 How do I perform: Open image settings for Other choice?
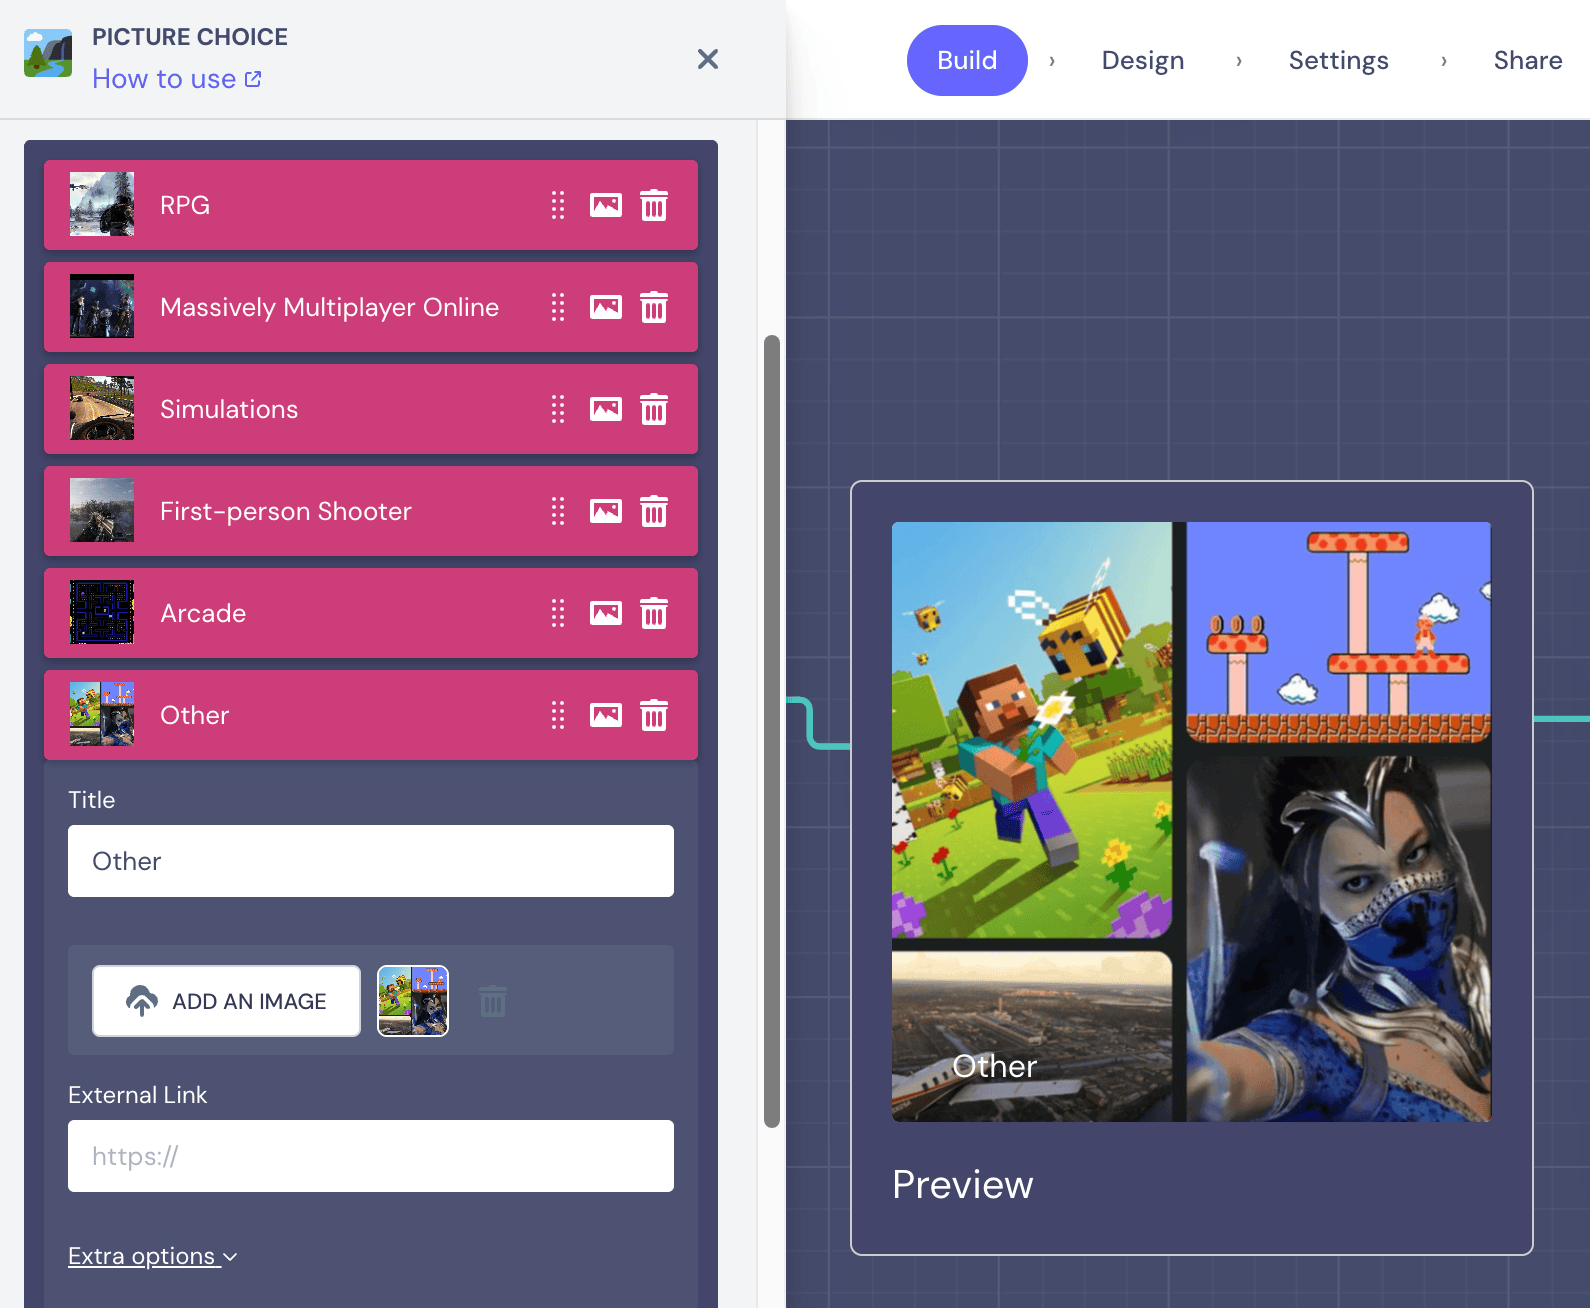pos(606,715)
